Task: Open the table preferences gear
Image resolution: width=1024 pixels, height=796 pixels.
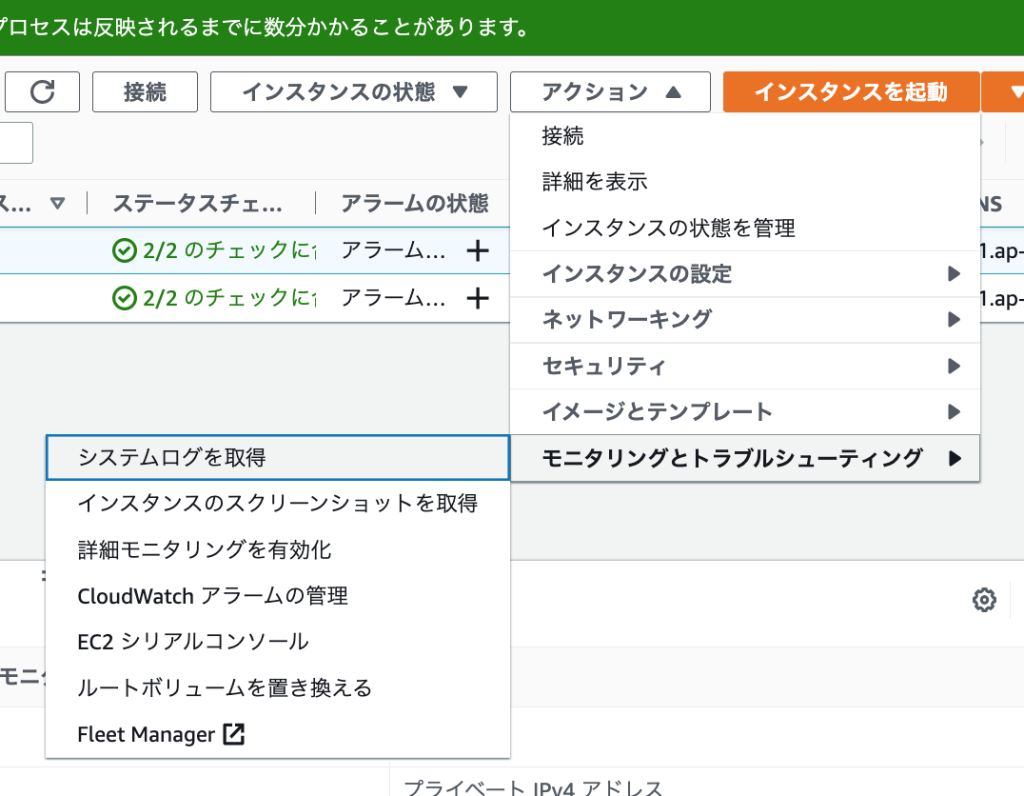Action: [984, 599]
